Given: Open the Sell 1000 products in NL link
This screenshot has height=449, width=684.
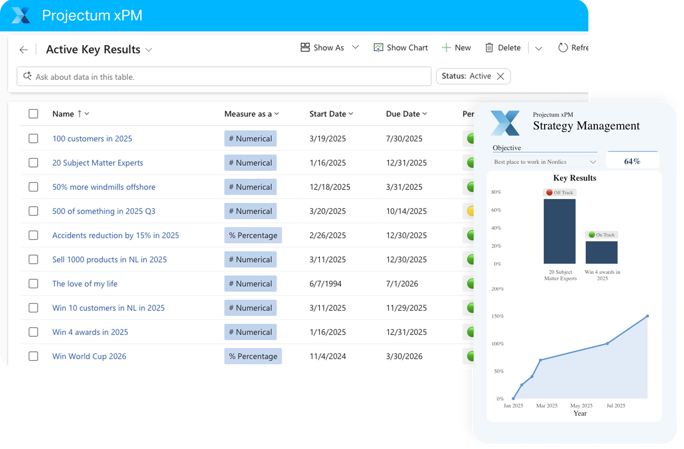Looking at the screenshot, I should click(x=109, y=260).
